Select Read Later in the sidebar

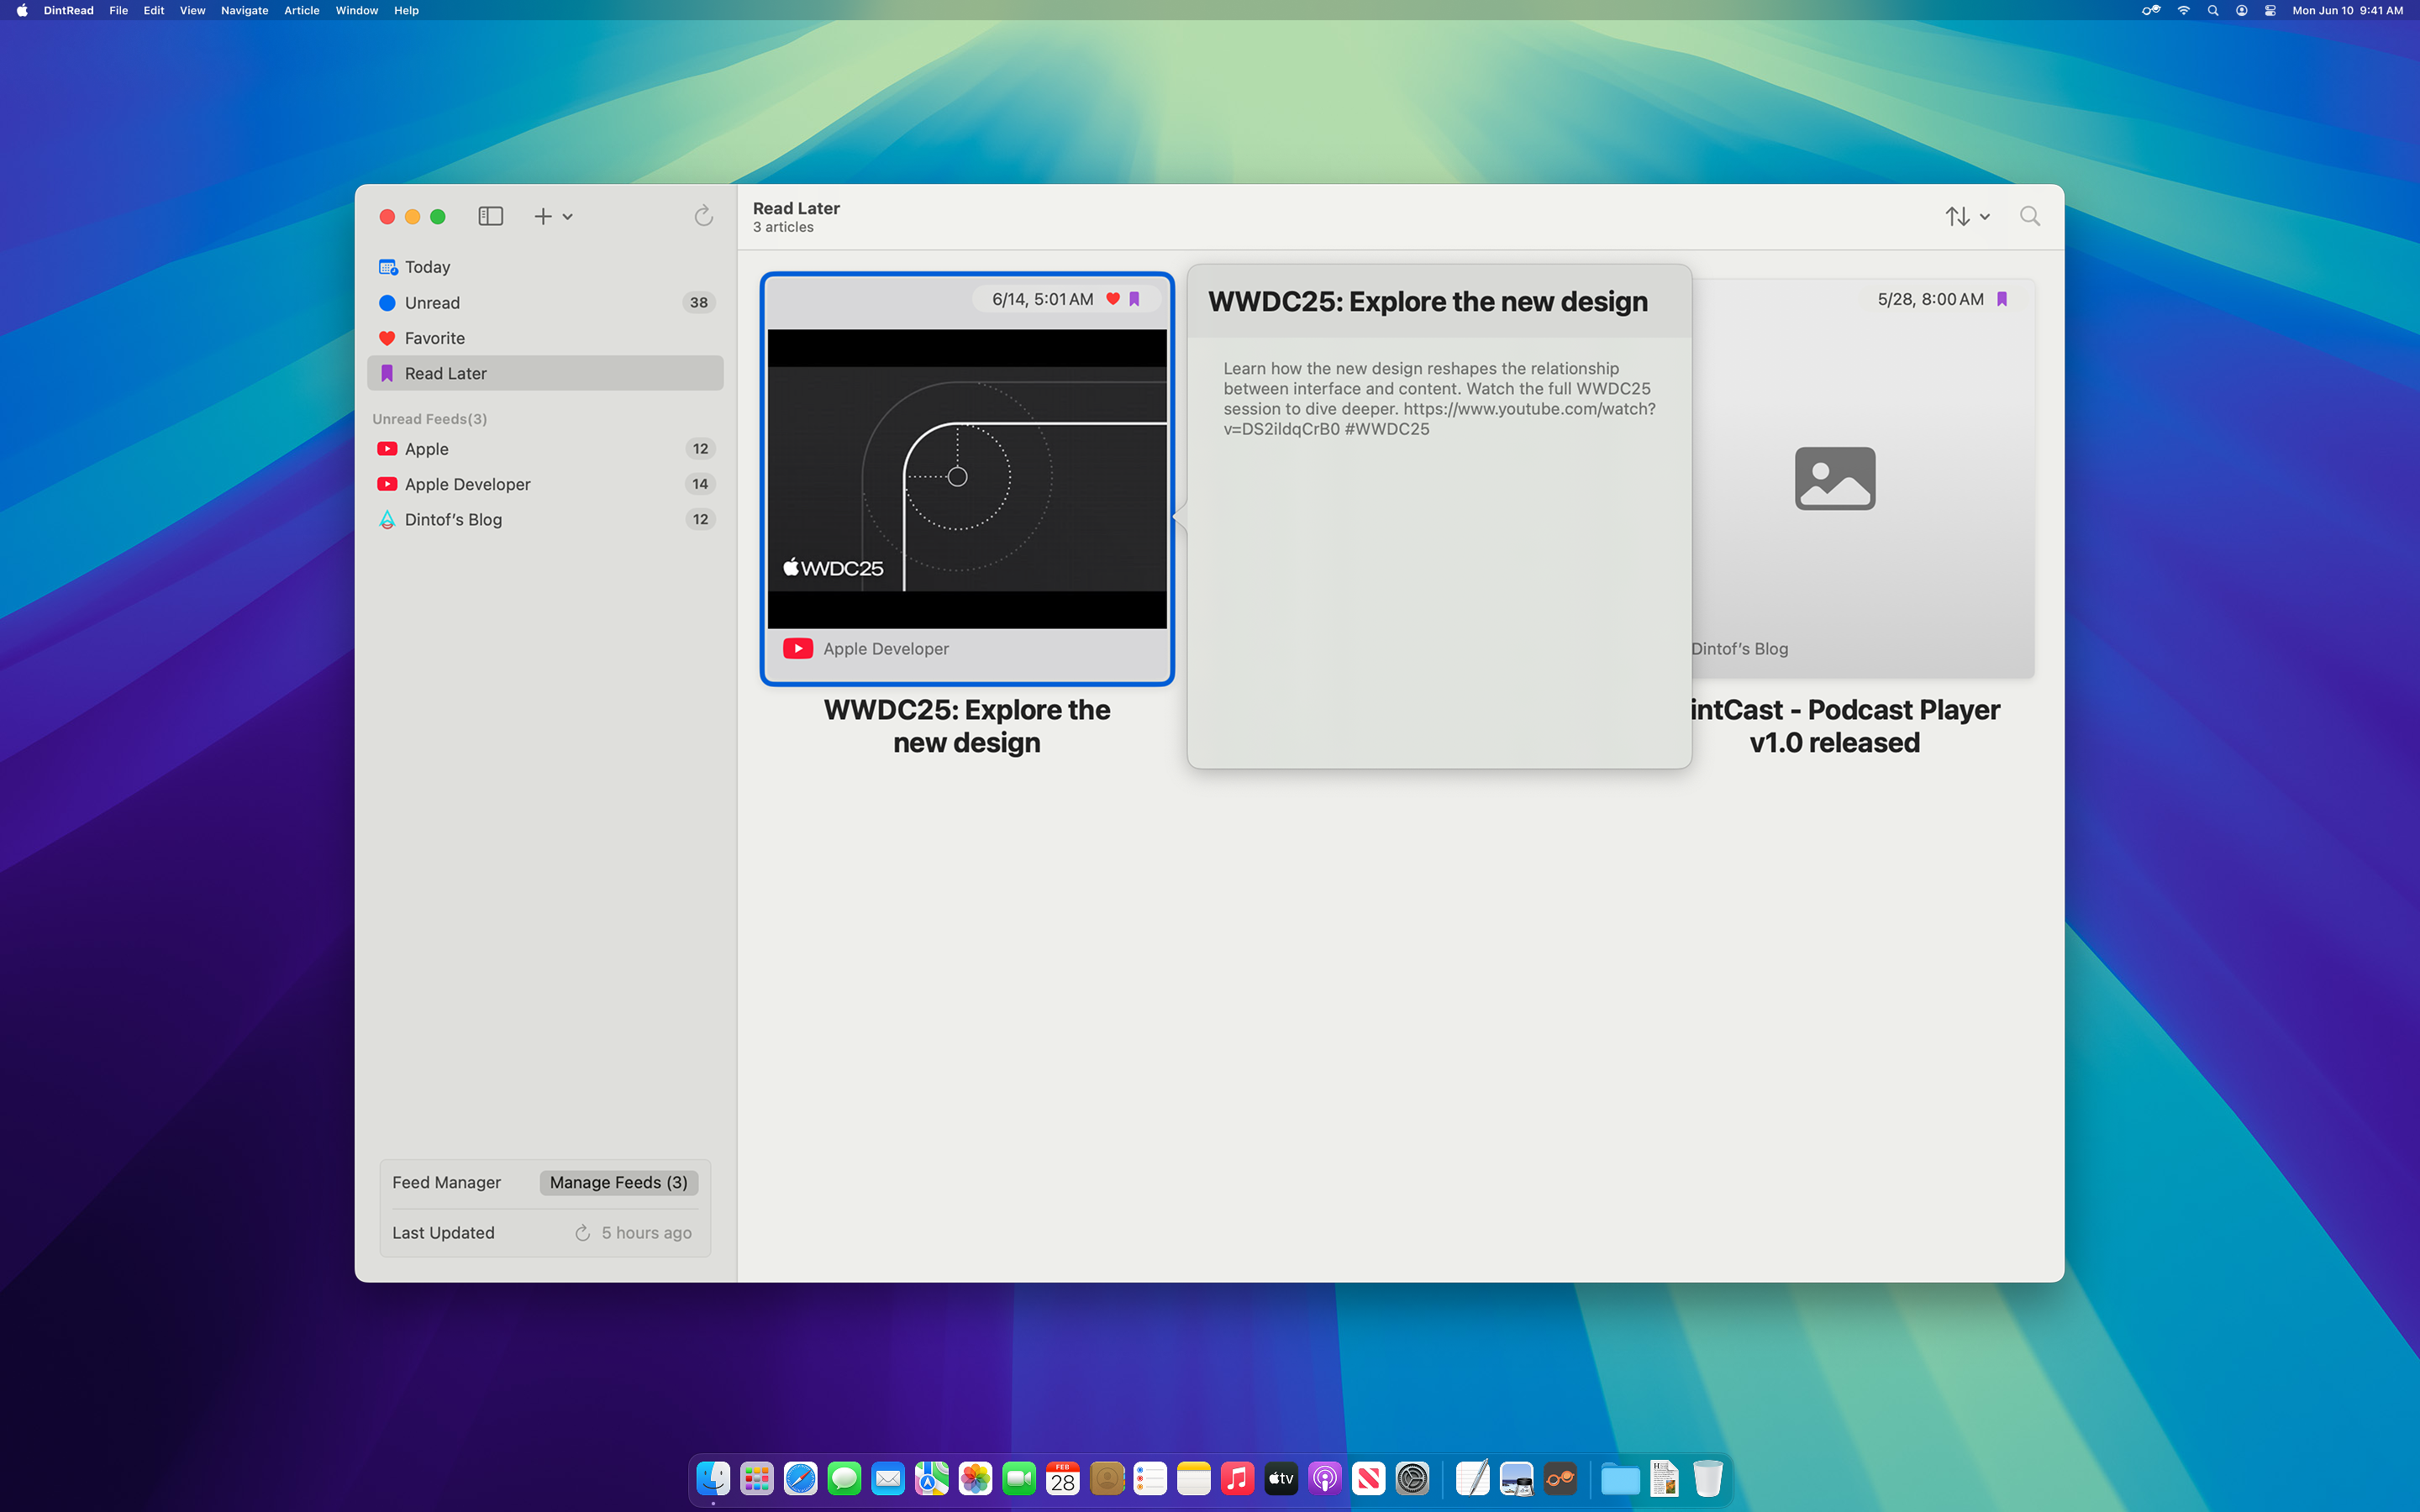[545, 373]
